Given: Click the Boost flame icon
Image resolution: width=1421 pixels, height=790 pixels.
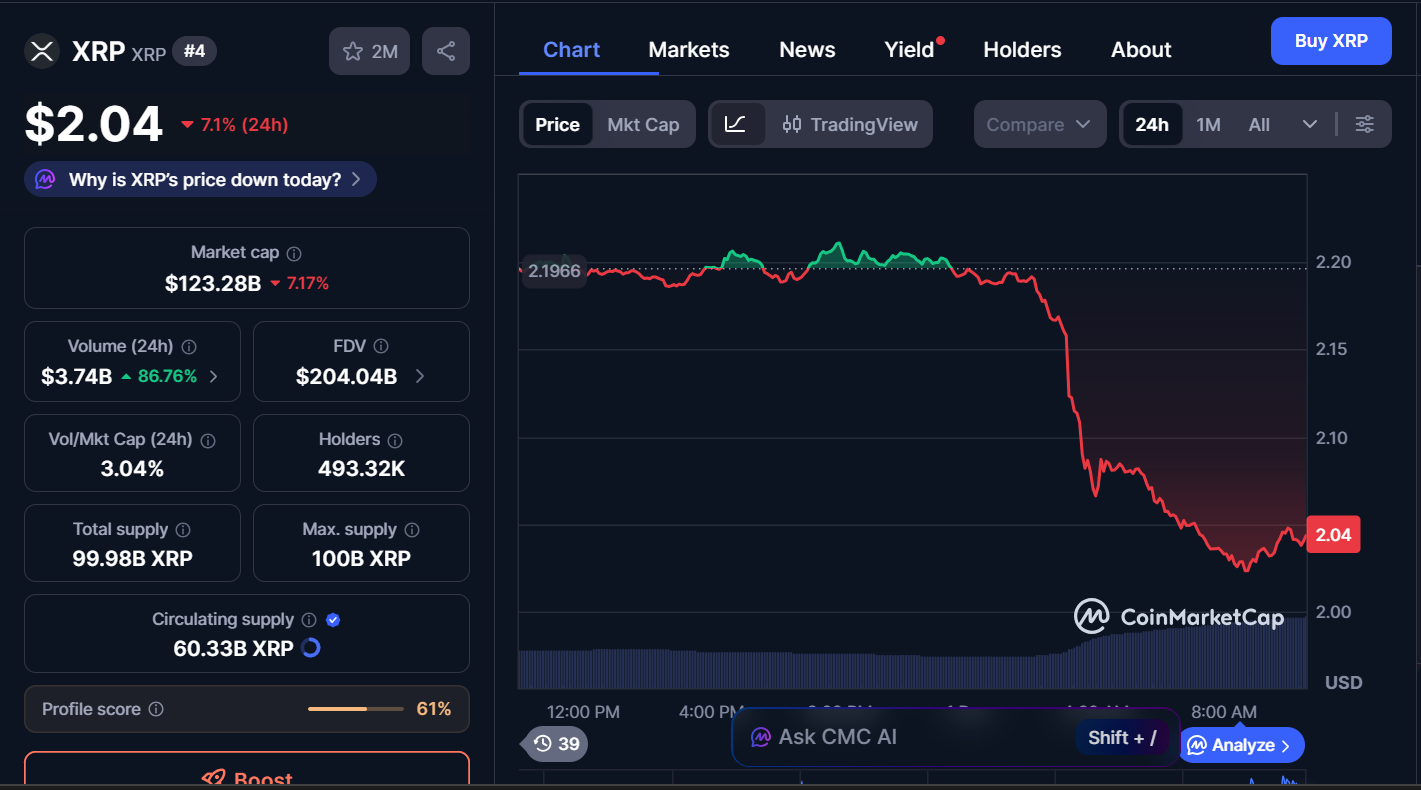Looking at the screenshot, I should click(x=210, y=778).
